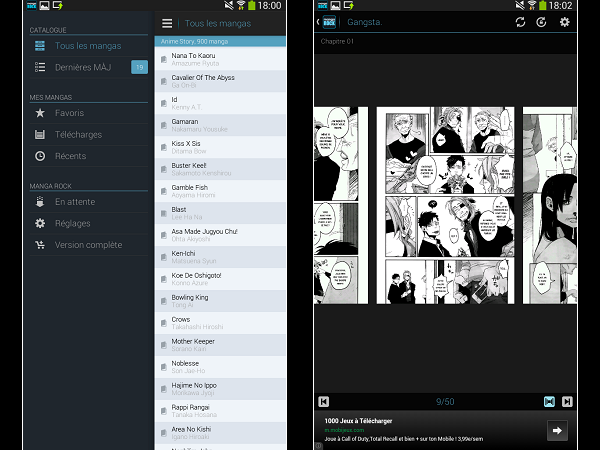The height and width of the screenshot is (450, 600).
Task: Click the Dernières MÀJ badge showing 19
Action: click(x=139, y=67)
